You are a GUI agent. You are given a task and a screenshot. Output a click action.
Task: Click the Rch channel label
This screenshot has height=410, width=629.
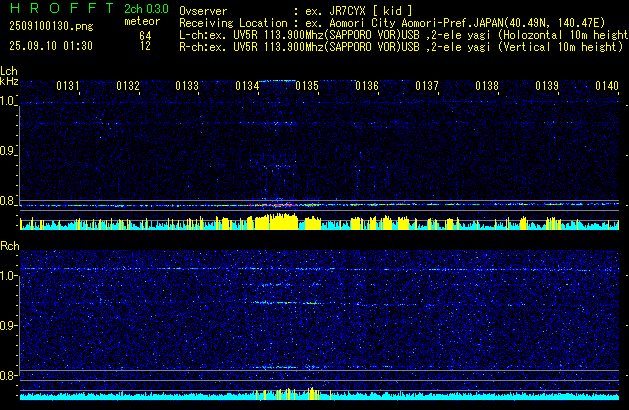[x=10, y=246]
